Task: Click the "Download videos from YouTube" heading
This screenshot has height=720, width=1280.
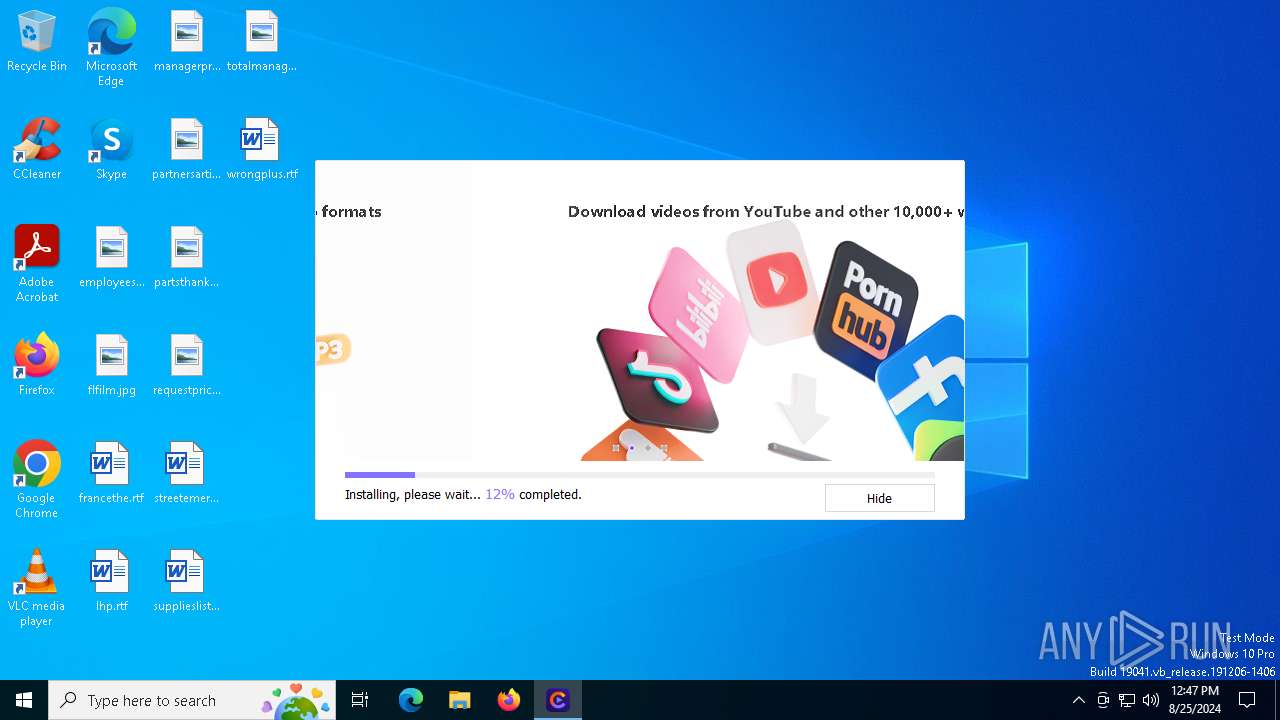Action: pyautogui.click(x=765, y=211)
